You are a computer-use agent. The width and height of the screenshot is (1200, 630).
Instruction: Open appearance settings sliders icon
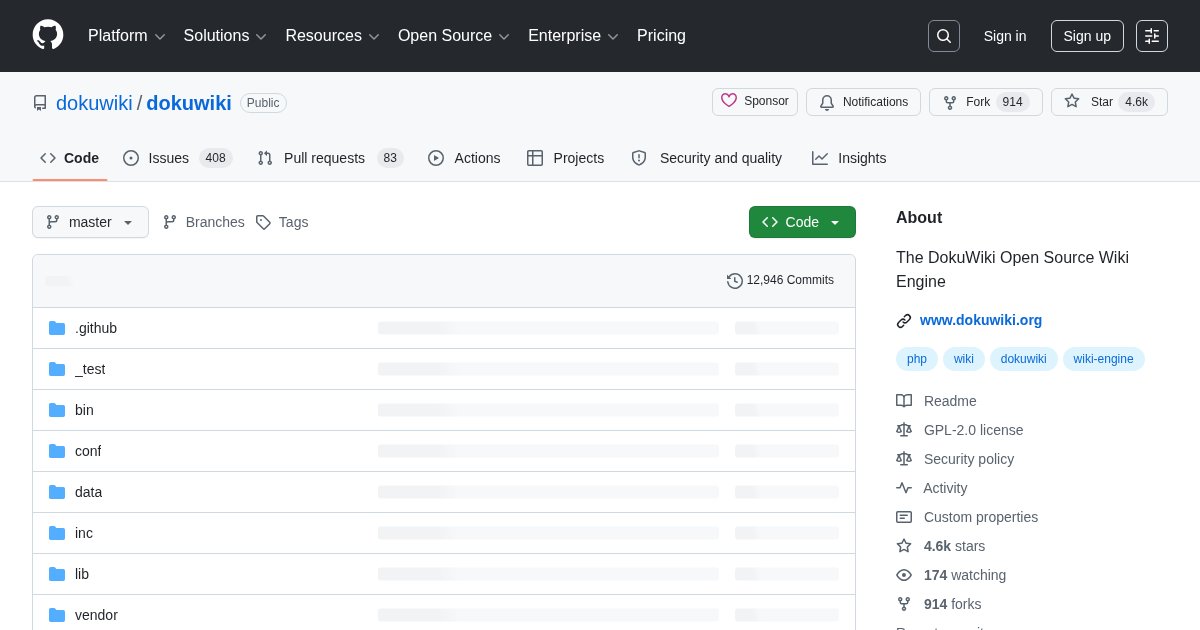click(1152, 36)
